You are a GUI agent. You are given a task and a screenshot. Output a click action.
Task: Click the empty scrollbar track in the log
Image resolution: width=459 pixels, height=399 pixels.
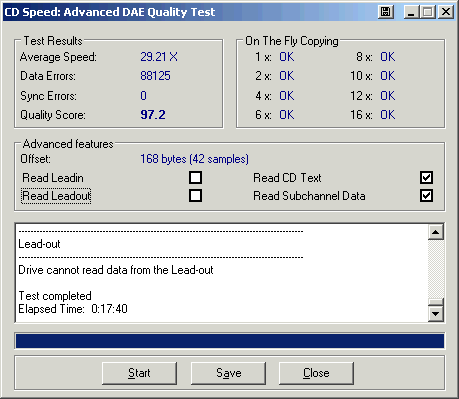pos(436,268)
